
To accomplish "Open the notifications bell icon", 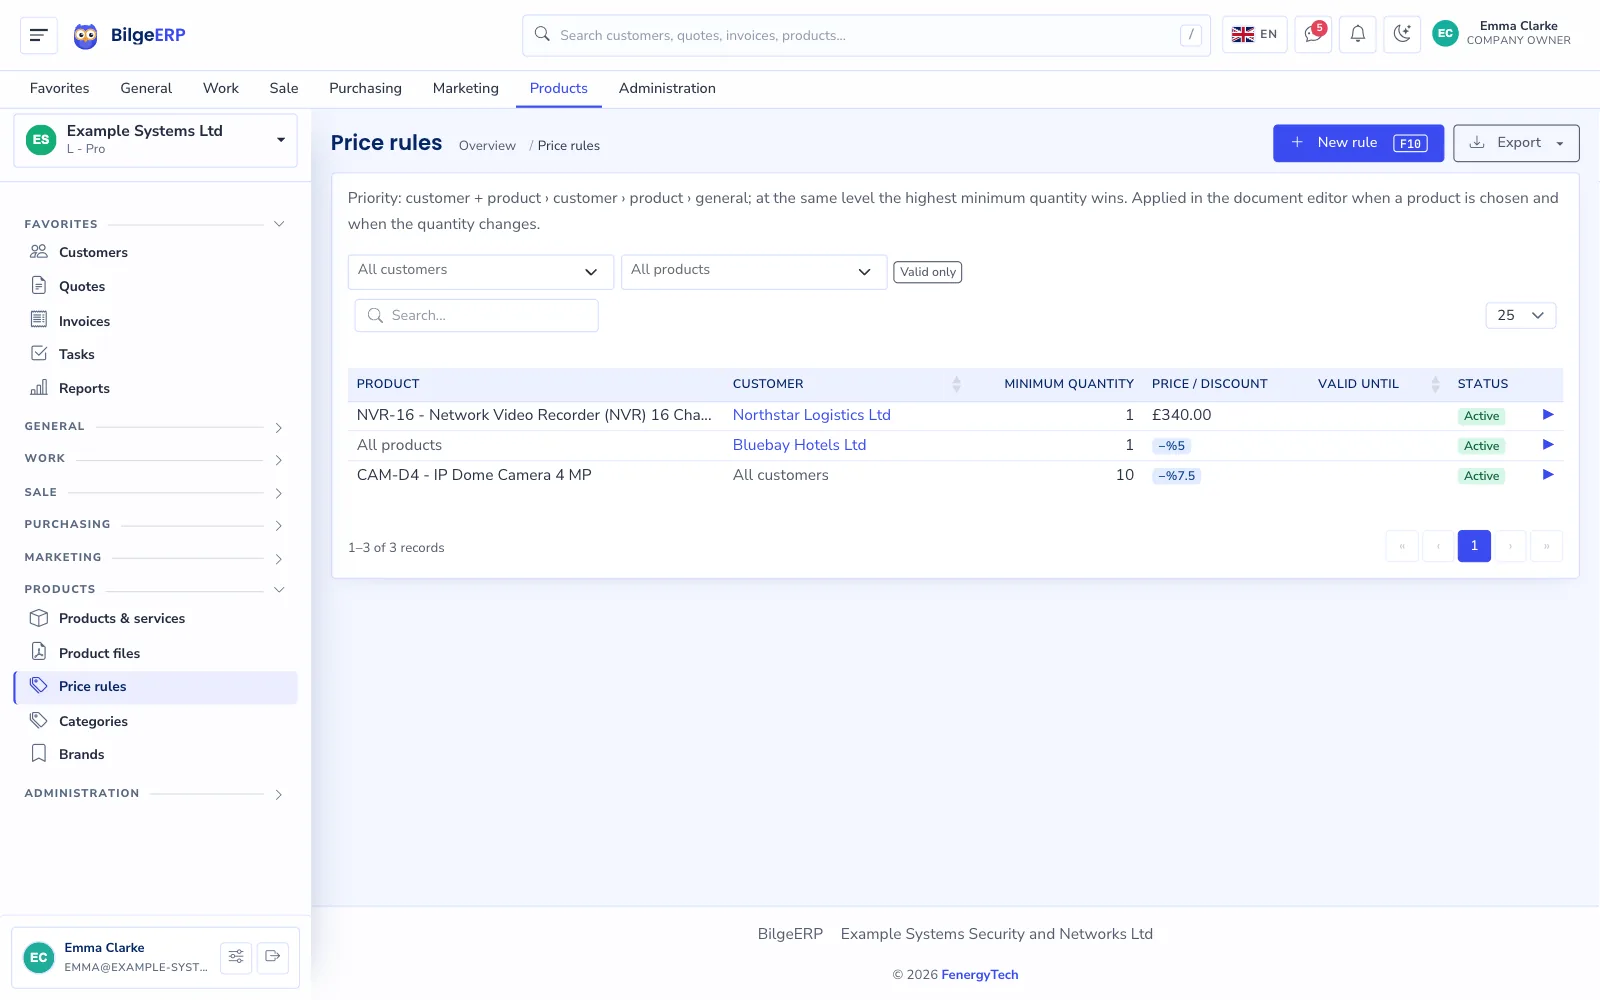I will coord(1358,35).
